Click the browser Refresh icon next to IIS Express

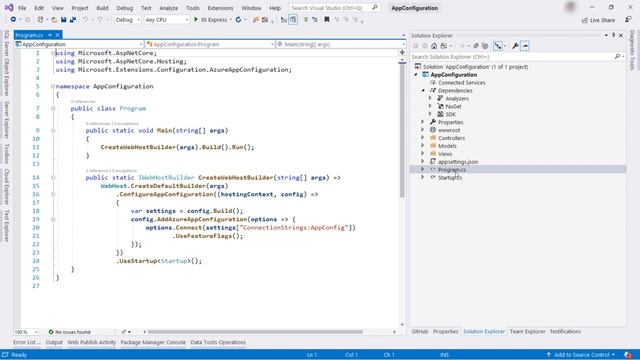[238, 20]
